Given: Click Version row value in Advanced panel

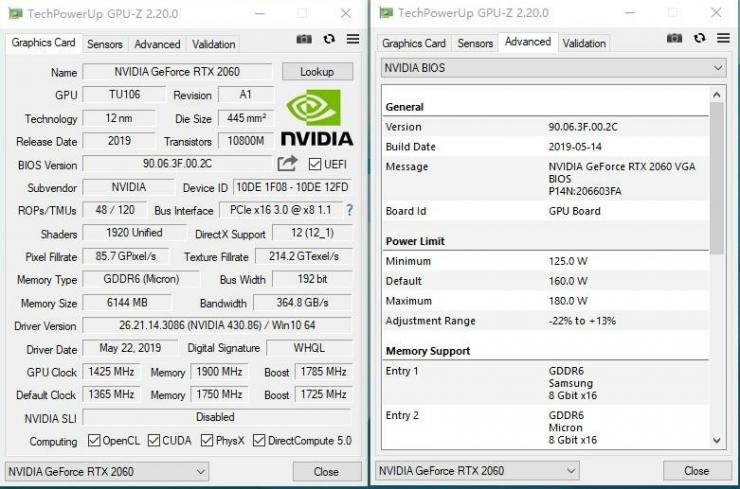Looking at the screenshot, I should click(583, 127).
